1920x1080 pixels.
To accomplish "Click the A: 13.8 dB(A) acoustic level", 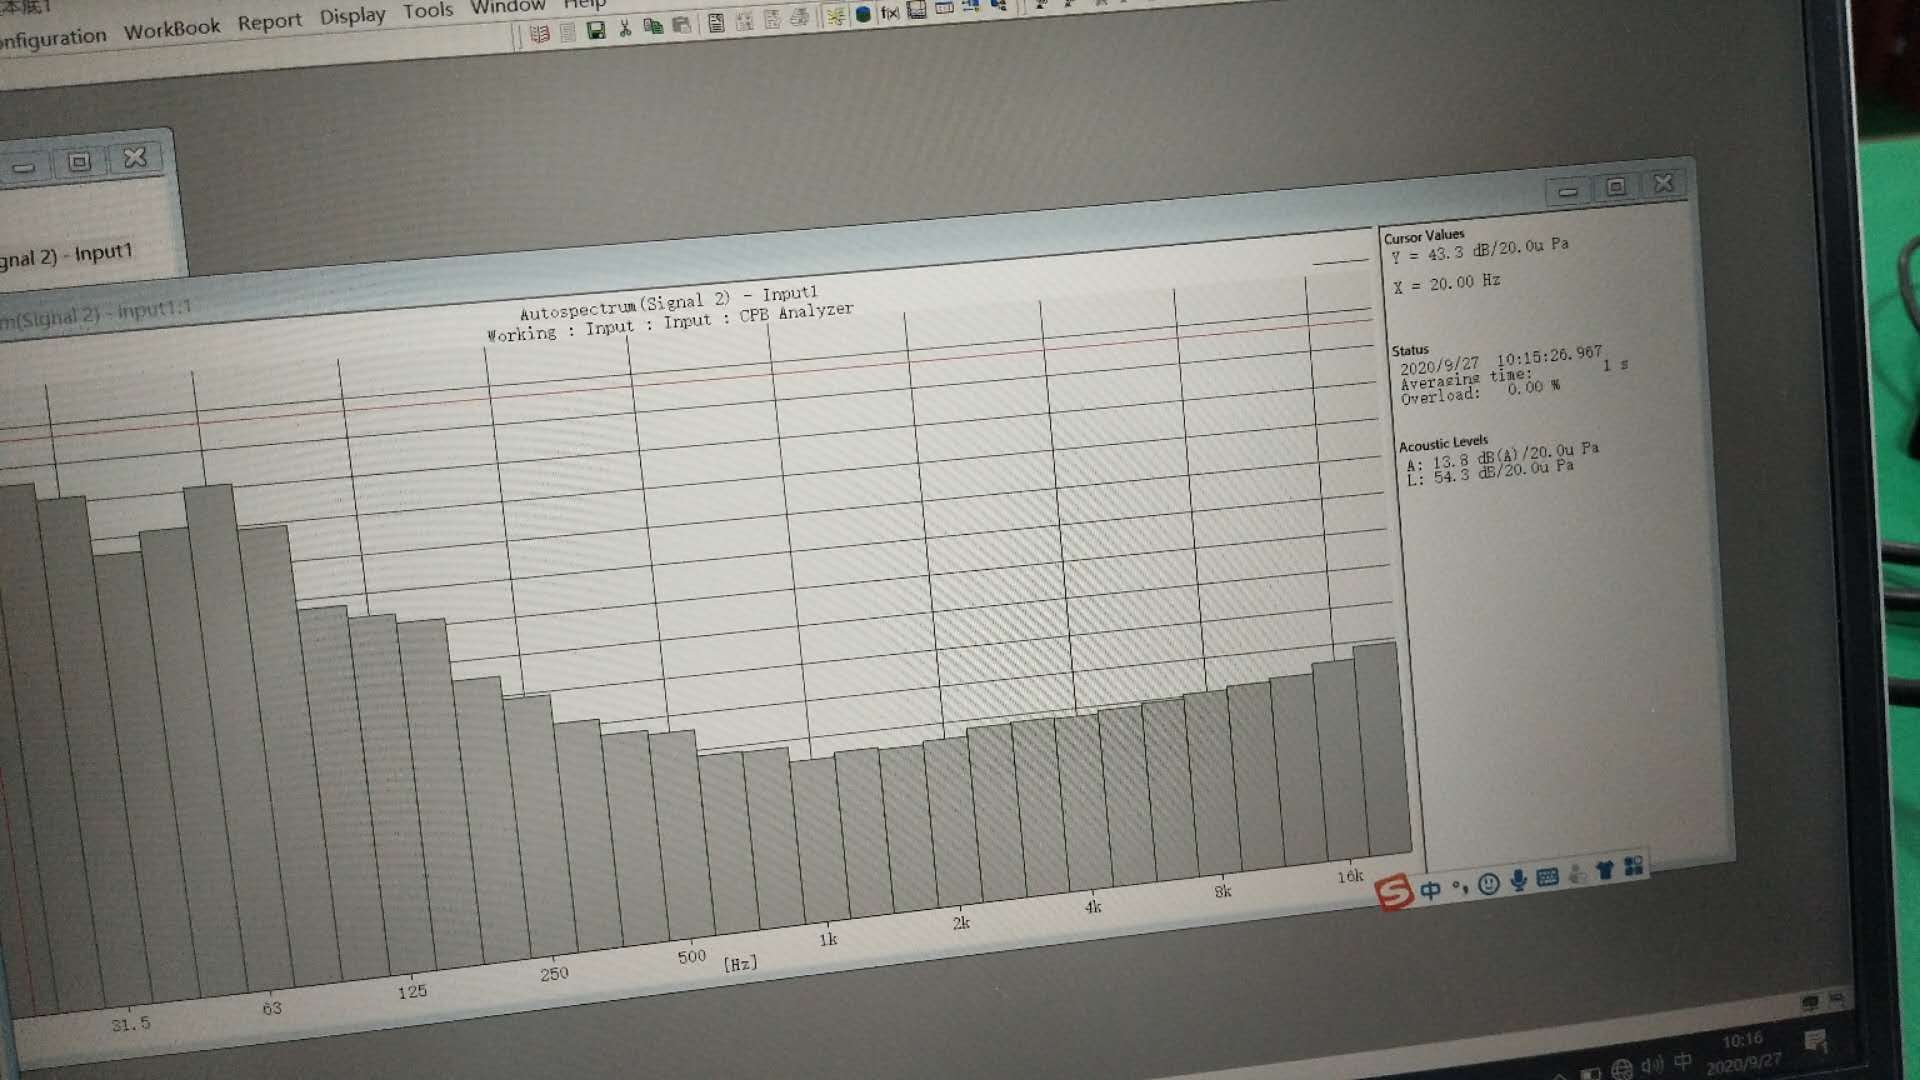I will (1502, 455).
